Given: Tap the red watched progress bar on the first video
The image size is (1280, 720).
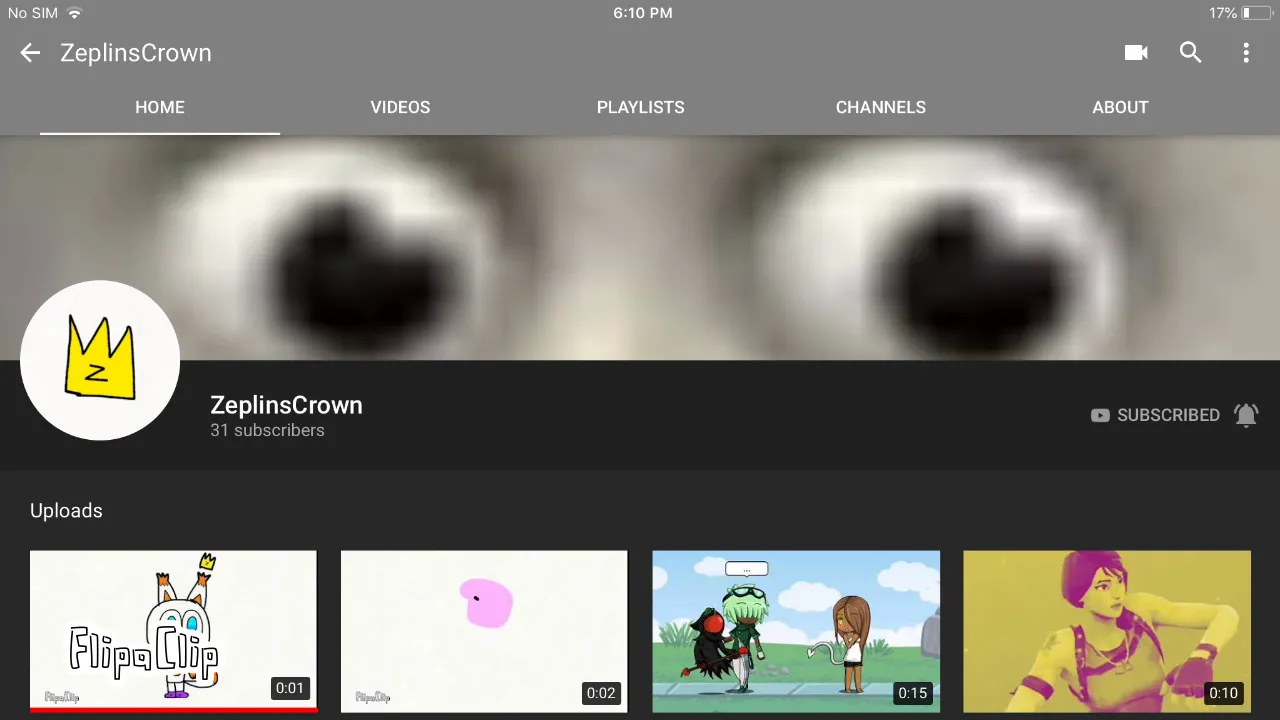Looking at the screenshot, I should [x=173, y=710].
